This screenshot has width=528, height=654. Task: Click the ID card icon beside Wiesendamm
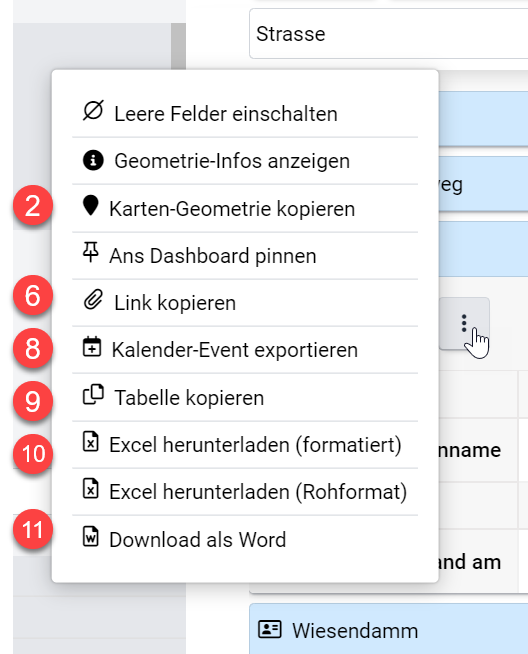point(270,629)
